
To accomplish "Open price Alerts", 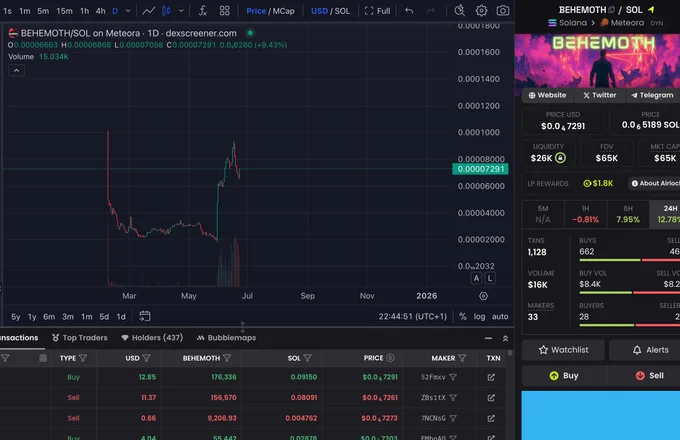I will tap(644, 350).
